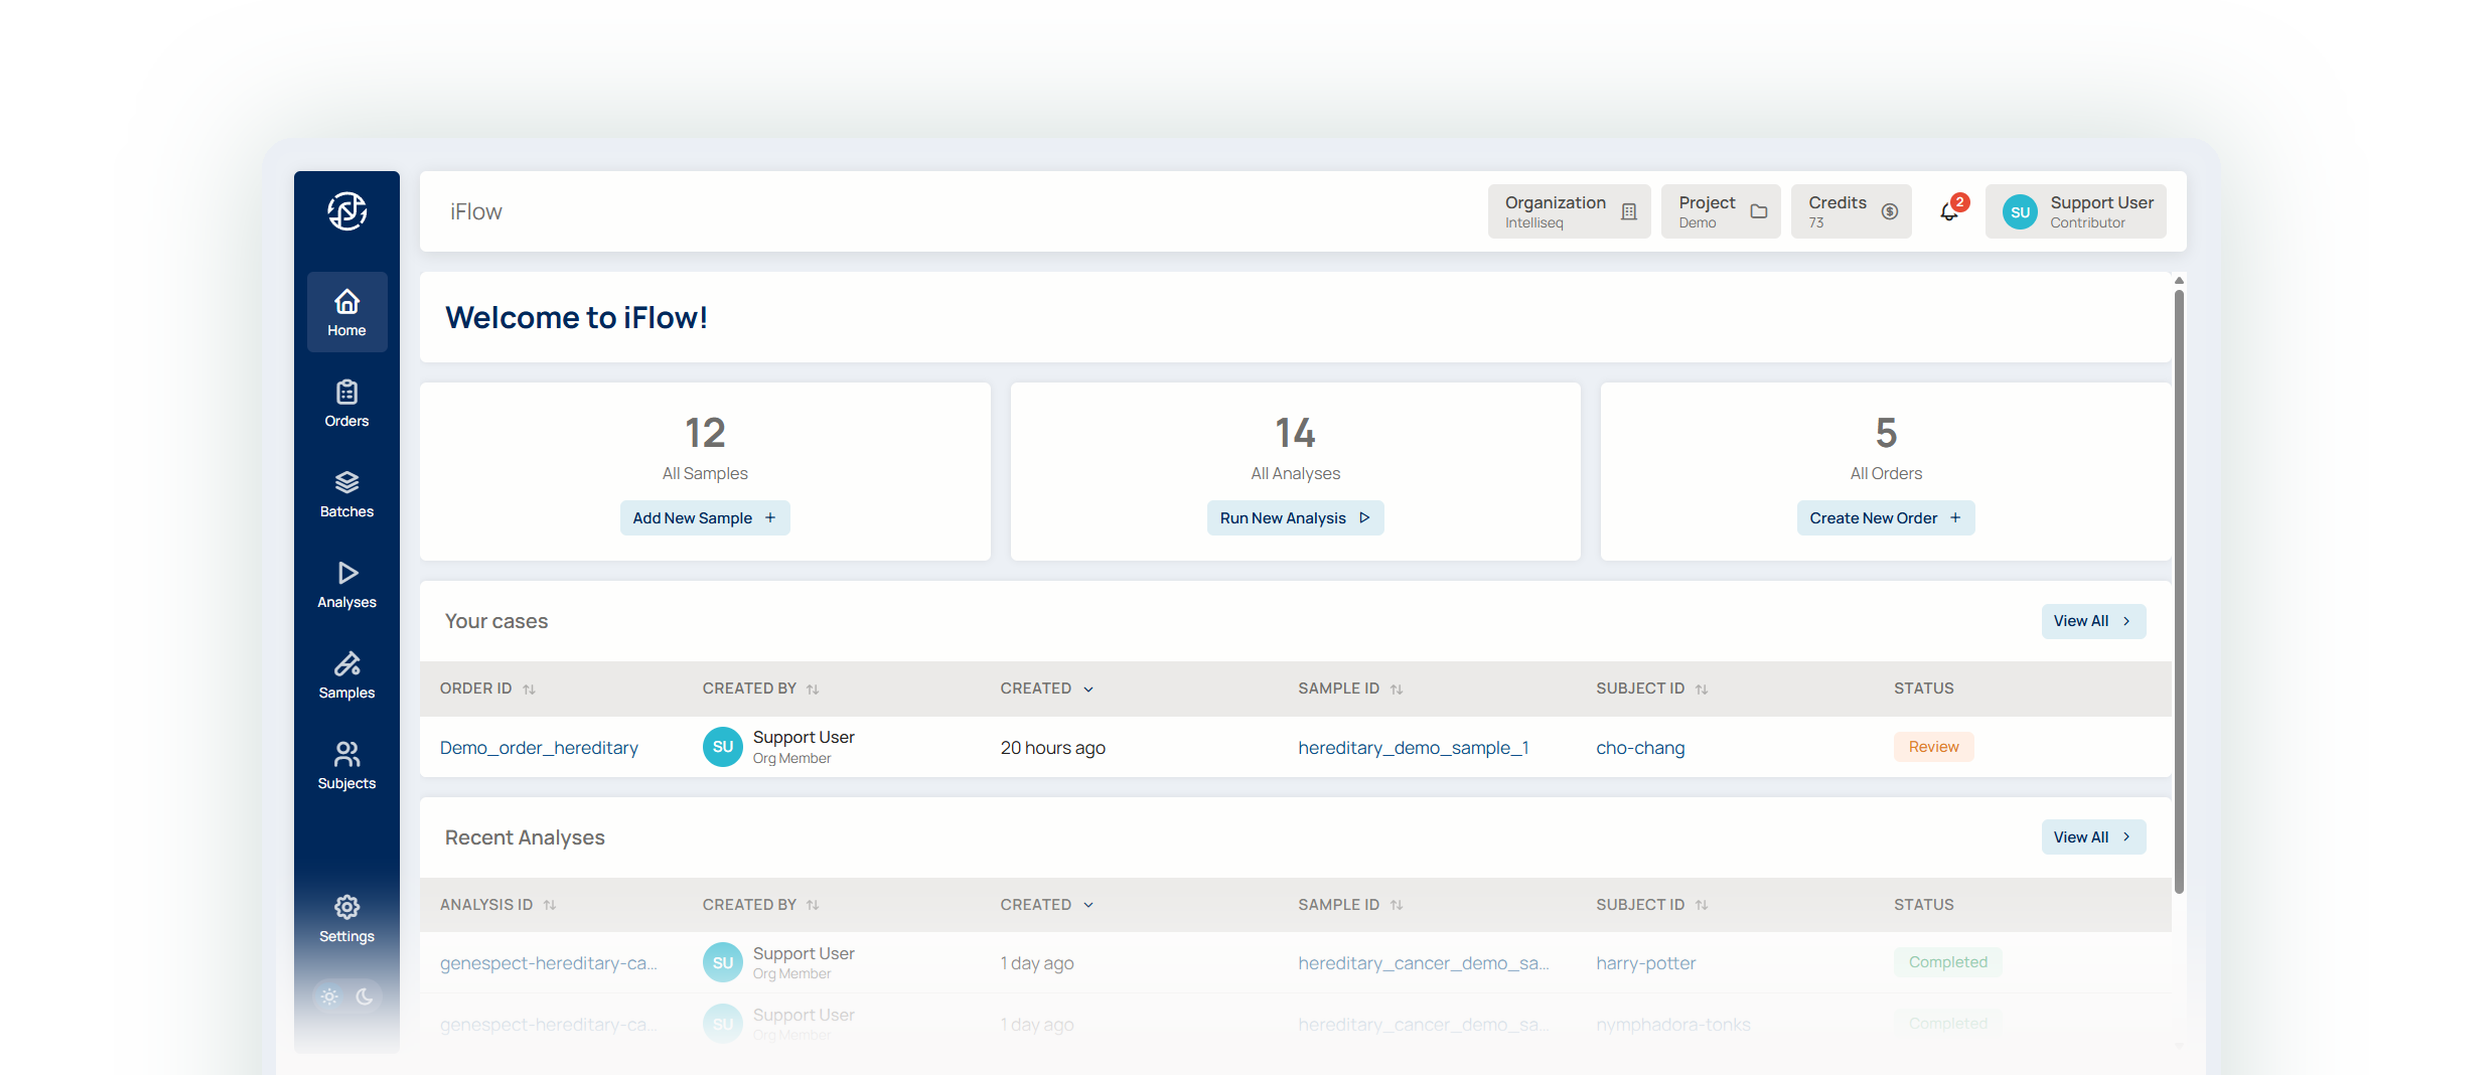Switch to light theme sun icon
This screenshot has height=1075, width=2482.
pyautogui.click(x=329, y=996)
